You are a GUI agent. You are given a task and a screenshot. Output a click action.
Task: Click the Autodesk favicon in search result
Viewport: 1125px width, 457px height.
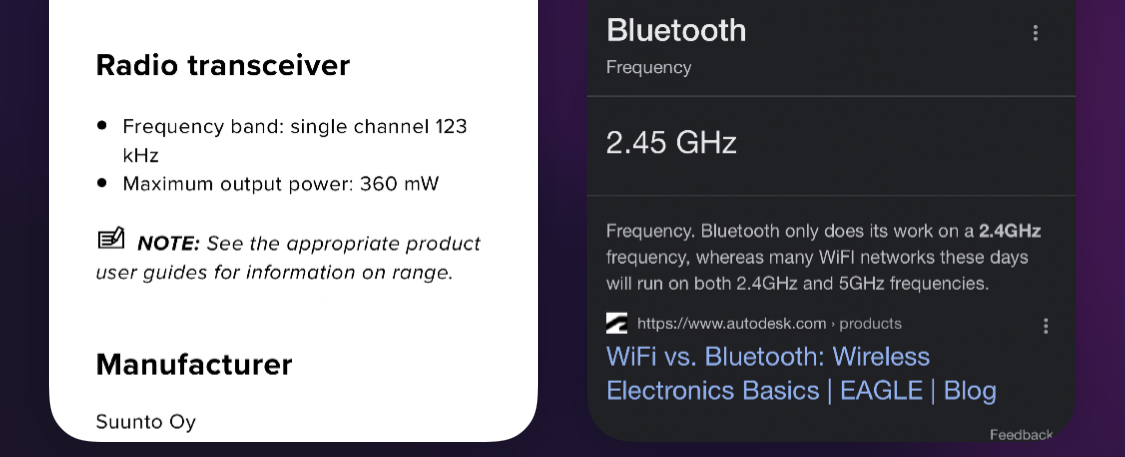[616, 324]
